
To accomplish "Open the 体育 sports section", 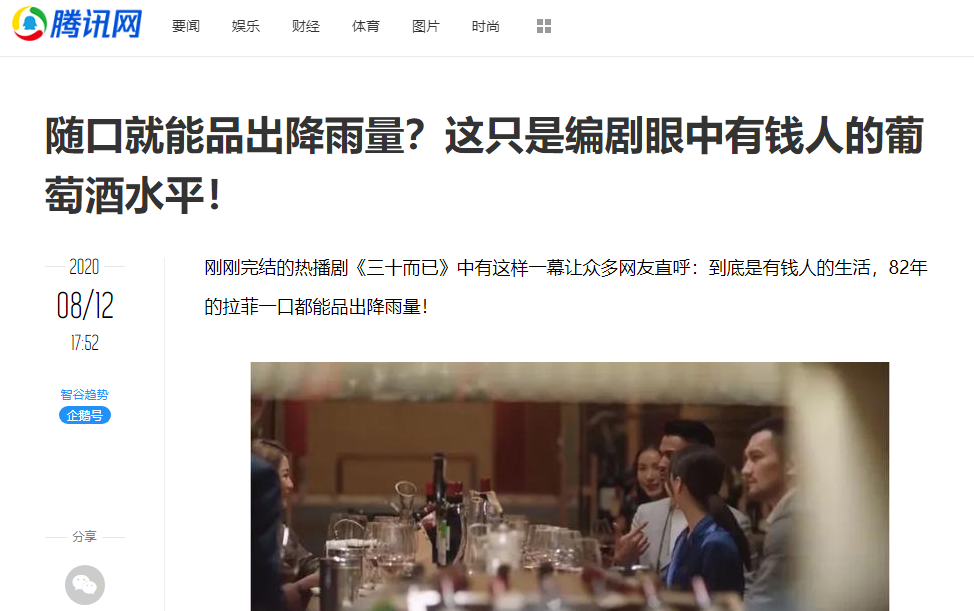I will (365, 26).
